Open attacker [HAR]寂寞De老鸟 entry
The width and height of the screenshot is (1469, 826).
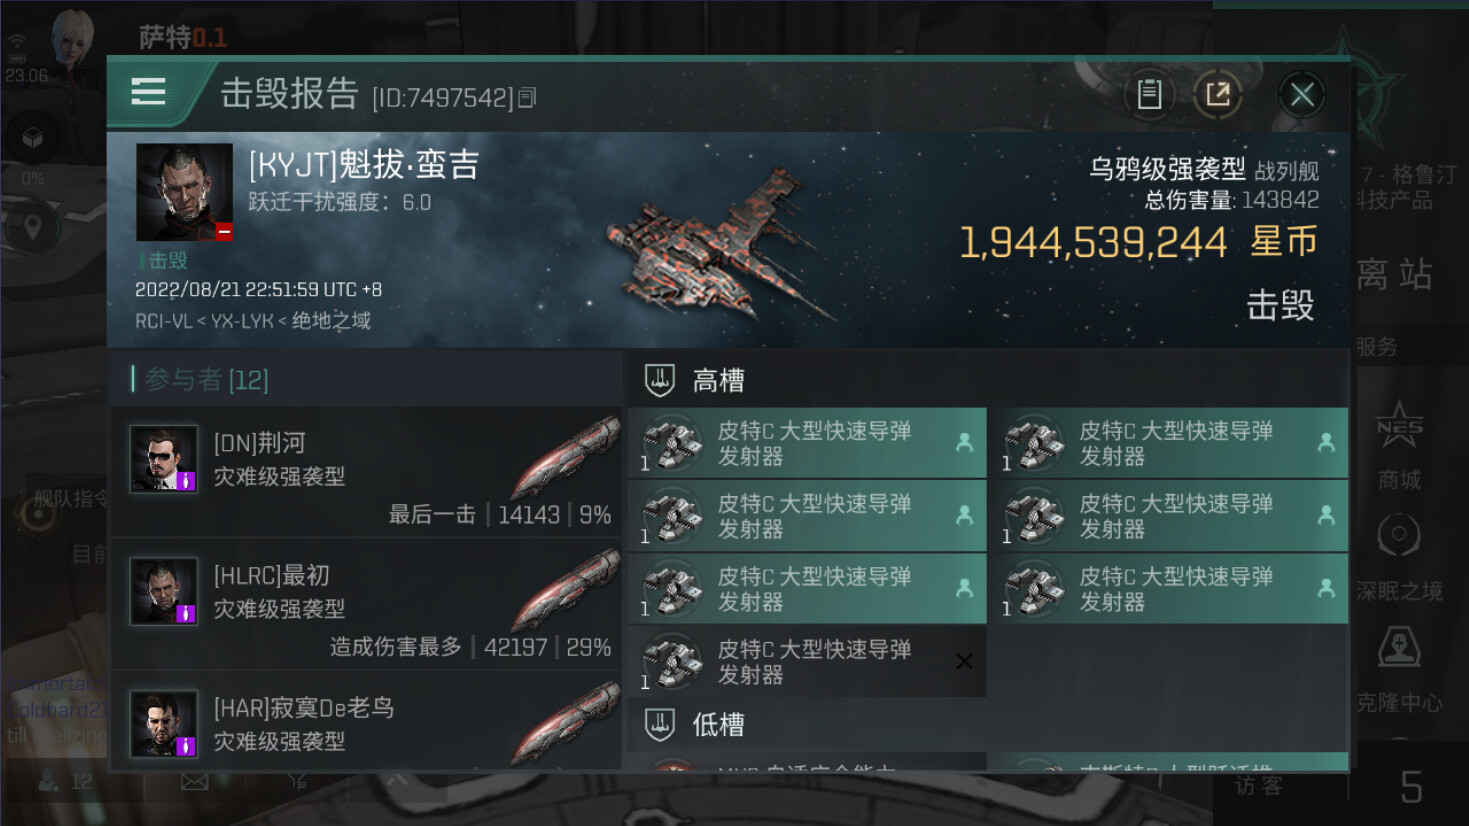(x=366, y=721)
